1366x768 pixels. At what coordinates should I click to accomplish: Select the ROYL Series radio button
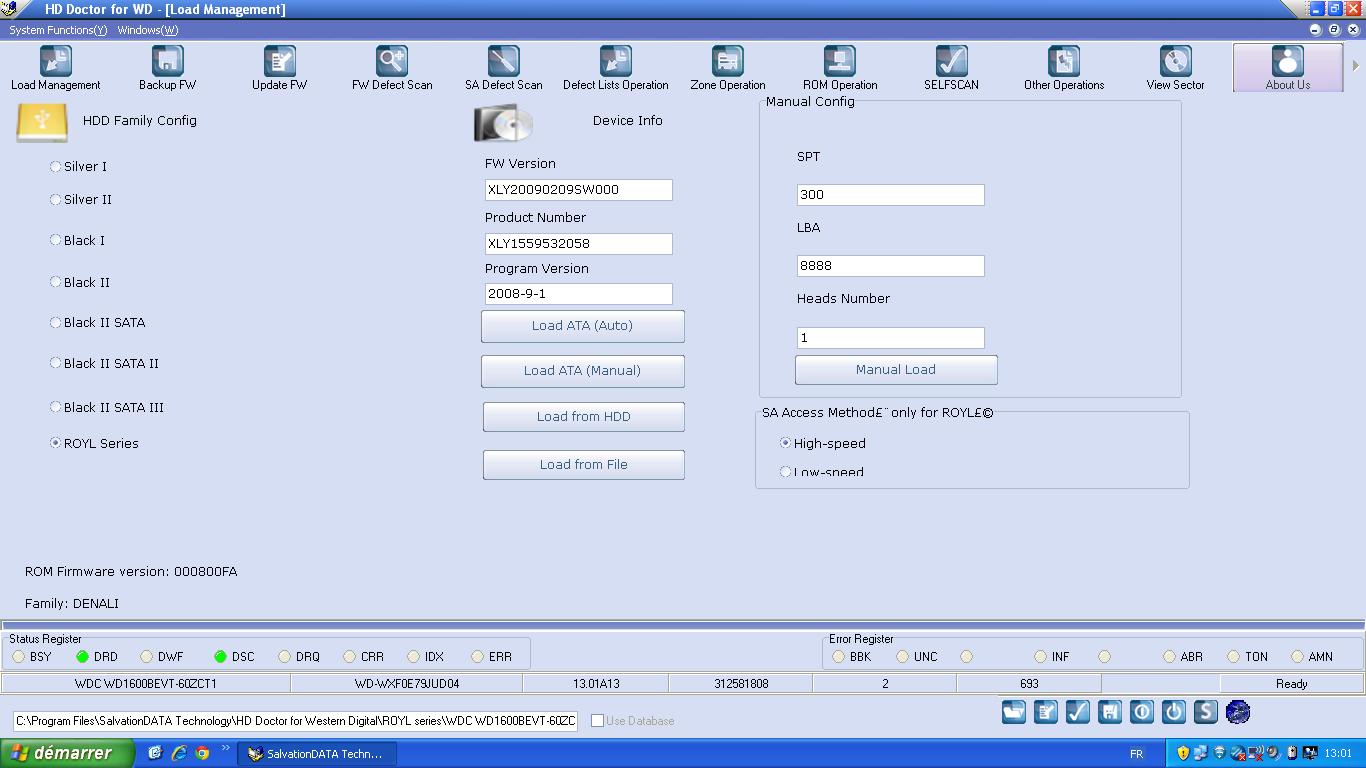56,443
